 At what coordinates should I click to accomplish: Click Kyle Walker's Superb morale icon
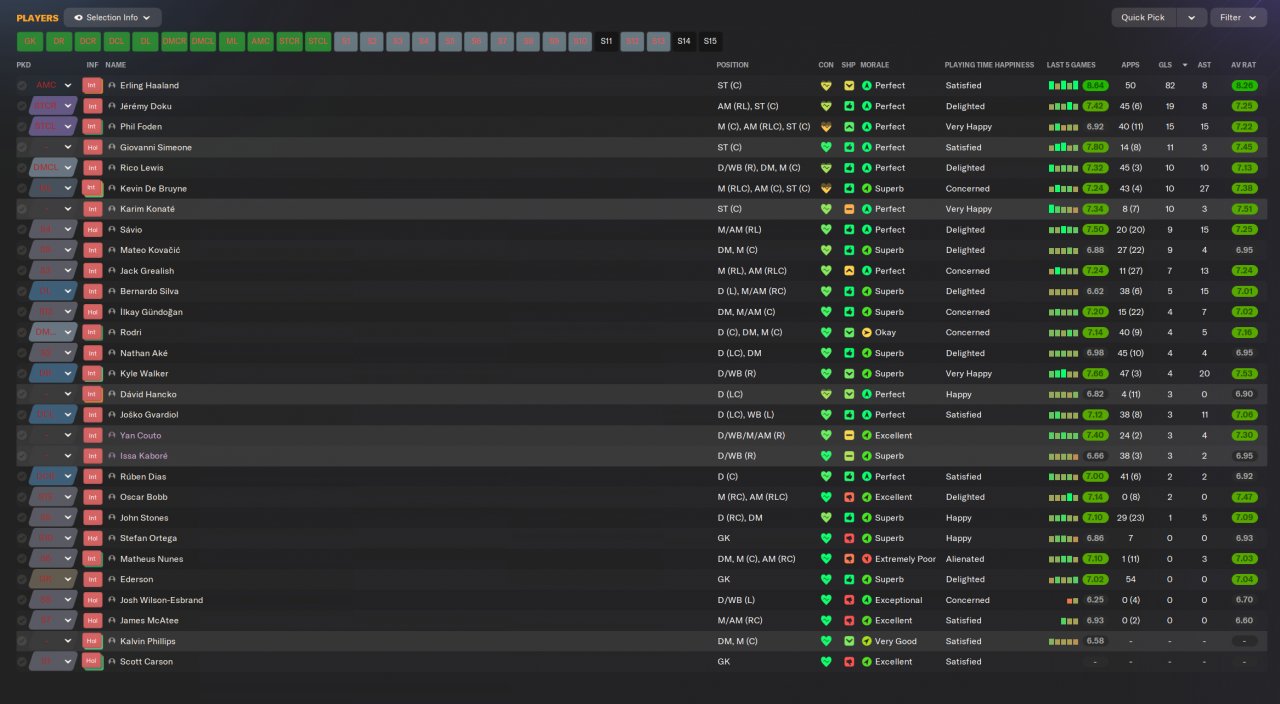(867, 374)
